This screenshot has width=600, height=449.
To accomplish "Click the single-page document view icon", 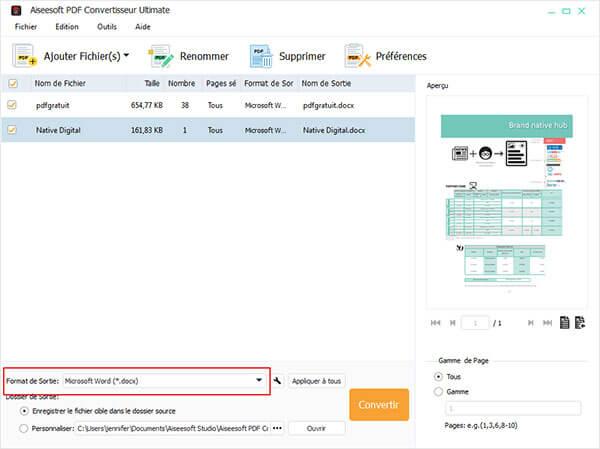I will pyautogui.click(x=565, y=322).
